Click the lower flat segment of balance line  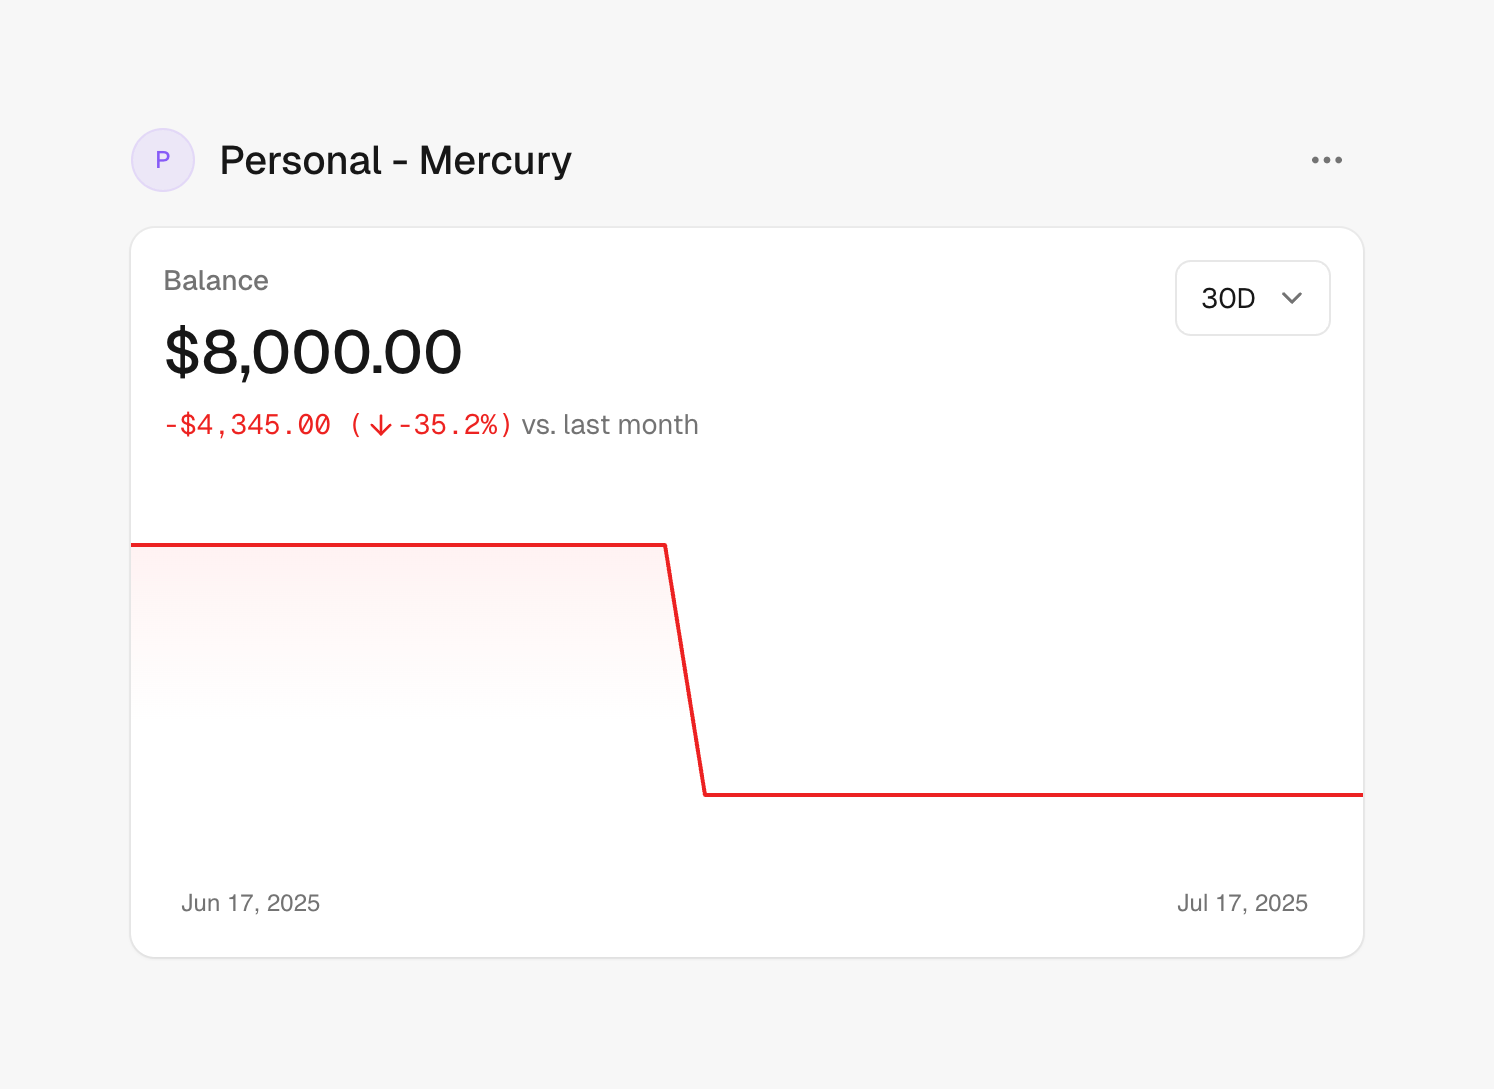pyautogui.click(x=1030, y=795)
